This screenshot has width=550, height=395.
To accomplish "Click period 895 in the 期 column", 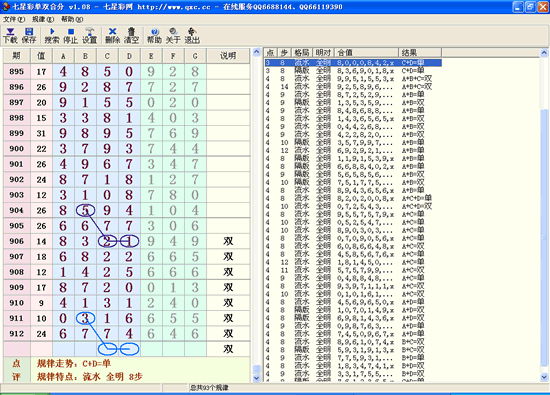I will click(x=16, y=72).
